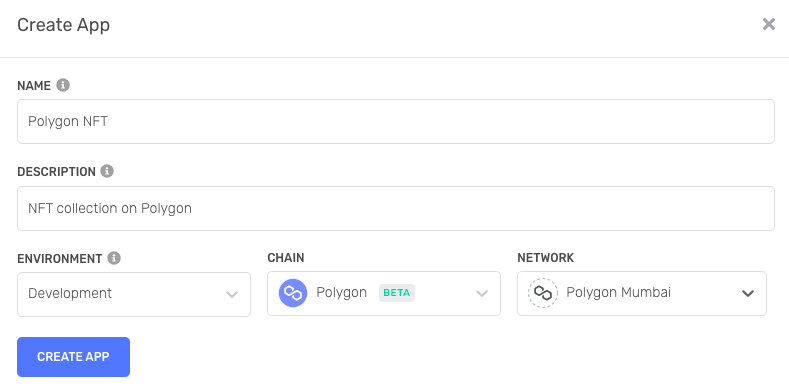Click the info icon next to NAME

(63, 85)
